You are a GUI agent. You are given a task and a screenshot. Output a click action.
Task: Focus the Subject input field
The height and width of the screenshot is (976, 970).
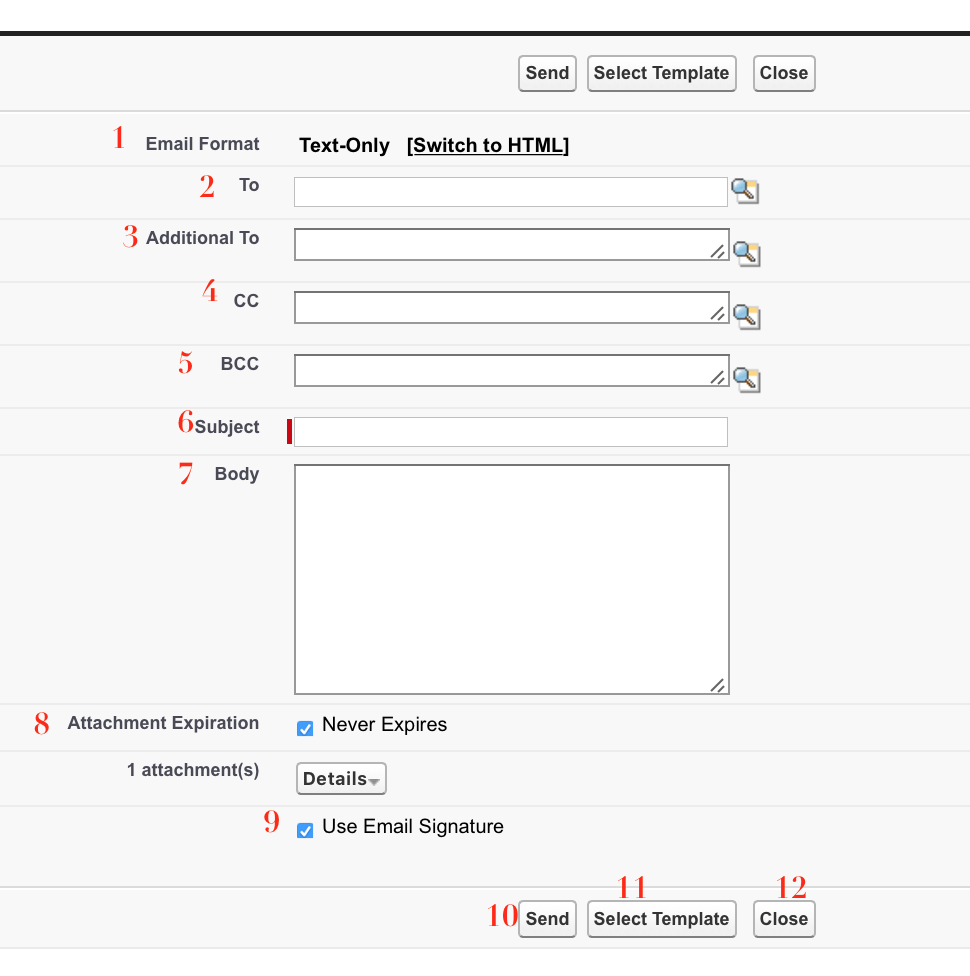click(x=511, y=432)
